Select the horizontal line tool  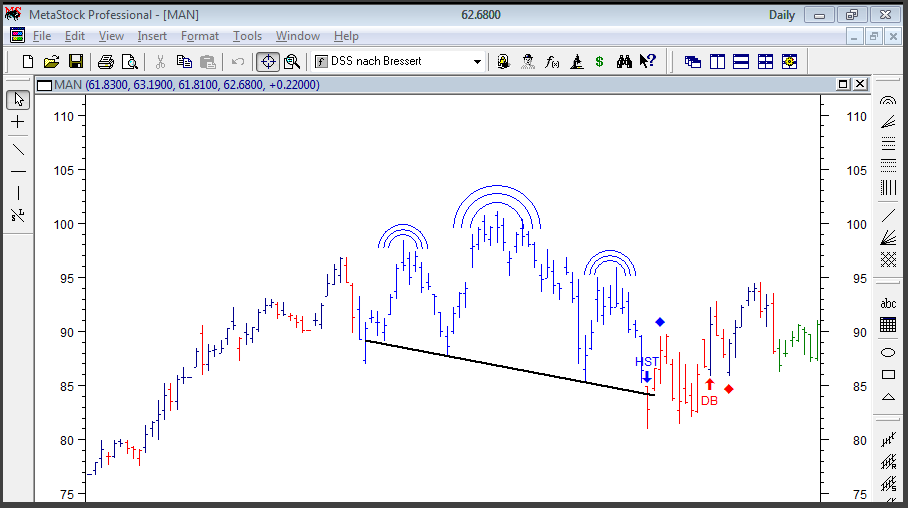click(18, 171)
